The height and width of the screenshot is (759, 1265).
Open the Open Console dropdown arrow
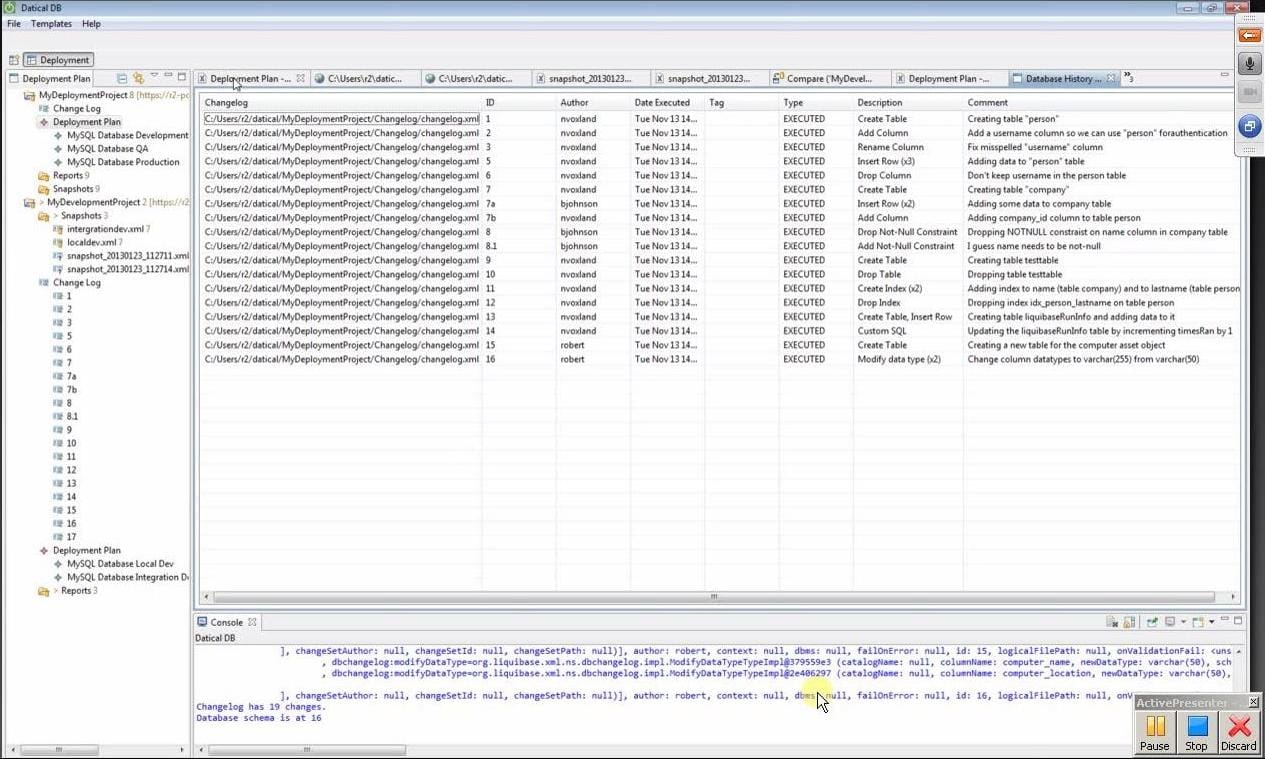click(1211, 622)
